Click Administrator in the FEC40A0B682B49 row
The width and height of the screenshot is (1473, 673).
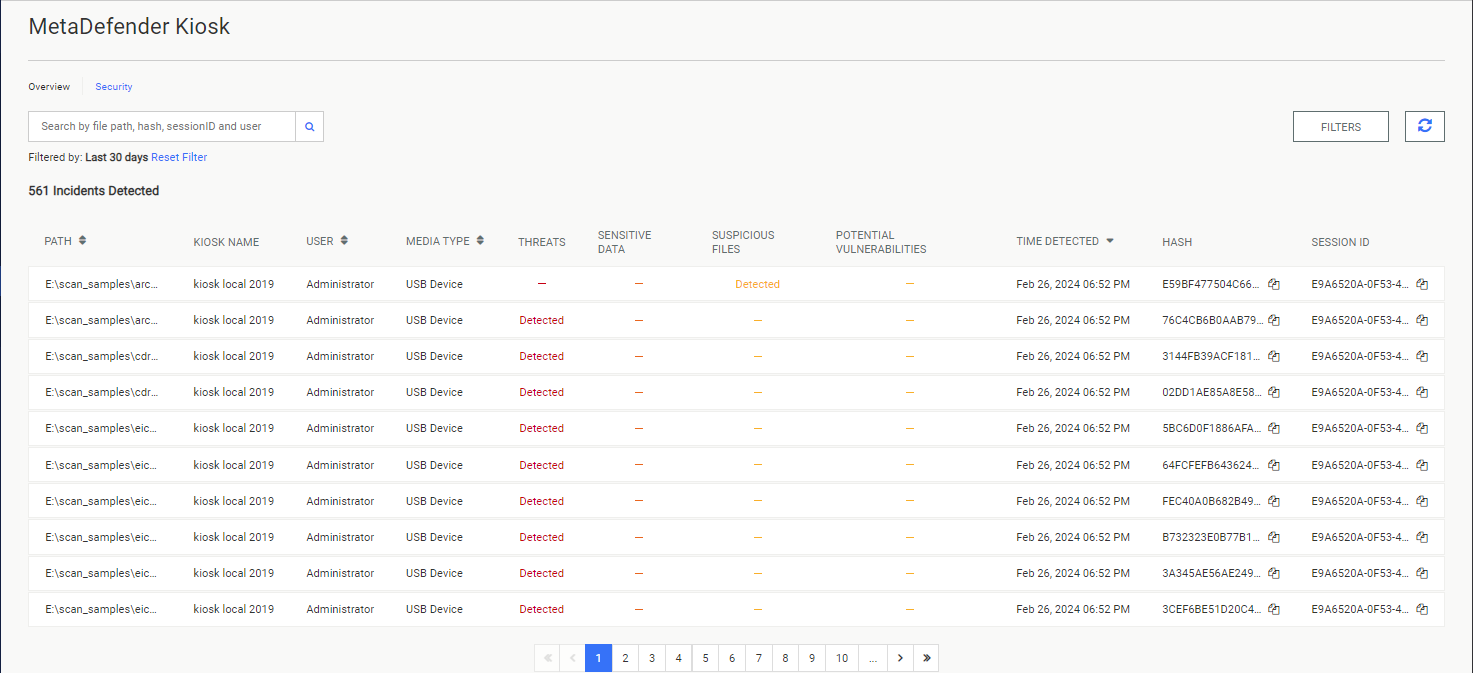tap(340, 501)
